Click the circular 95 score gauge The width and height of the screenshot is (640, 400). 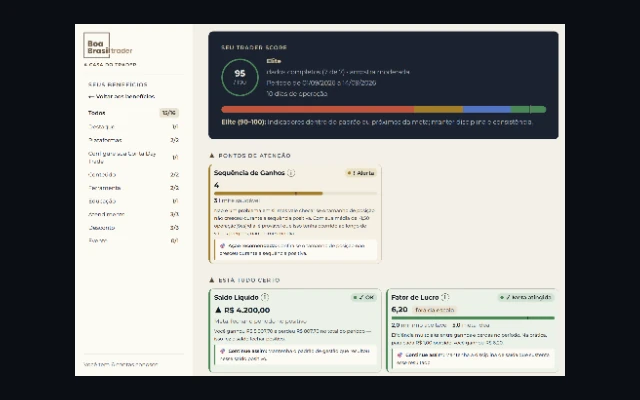click(240, 77)
